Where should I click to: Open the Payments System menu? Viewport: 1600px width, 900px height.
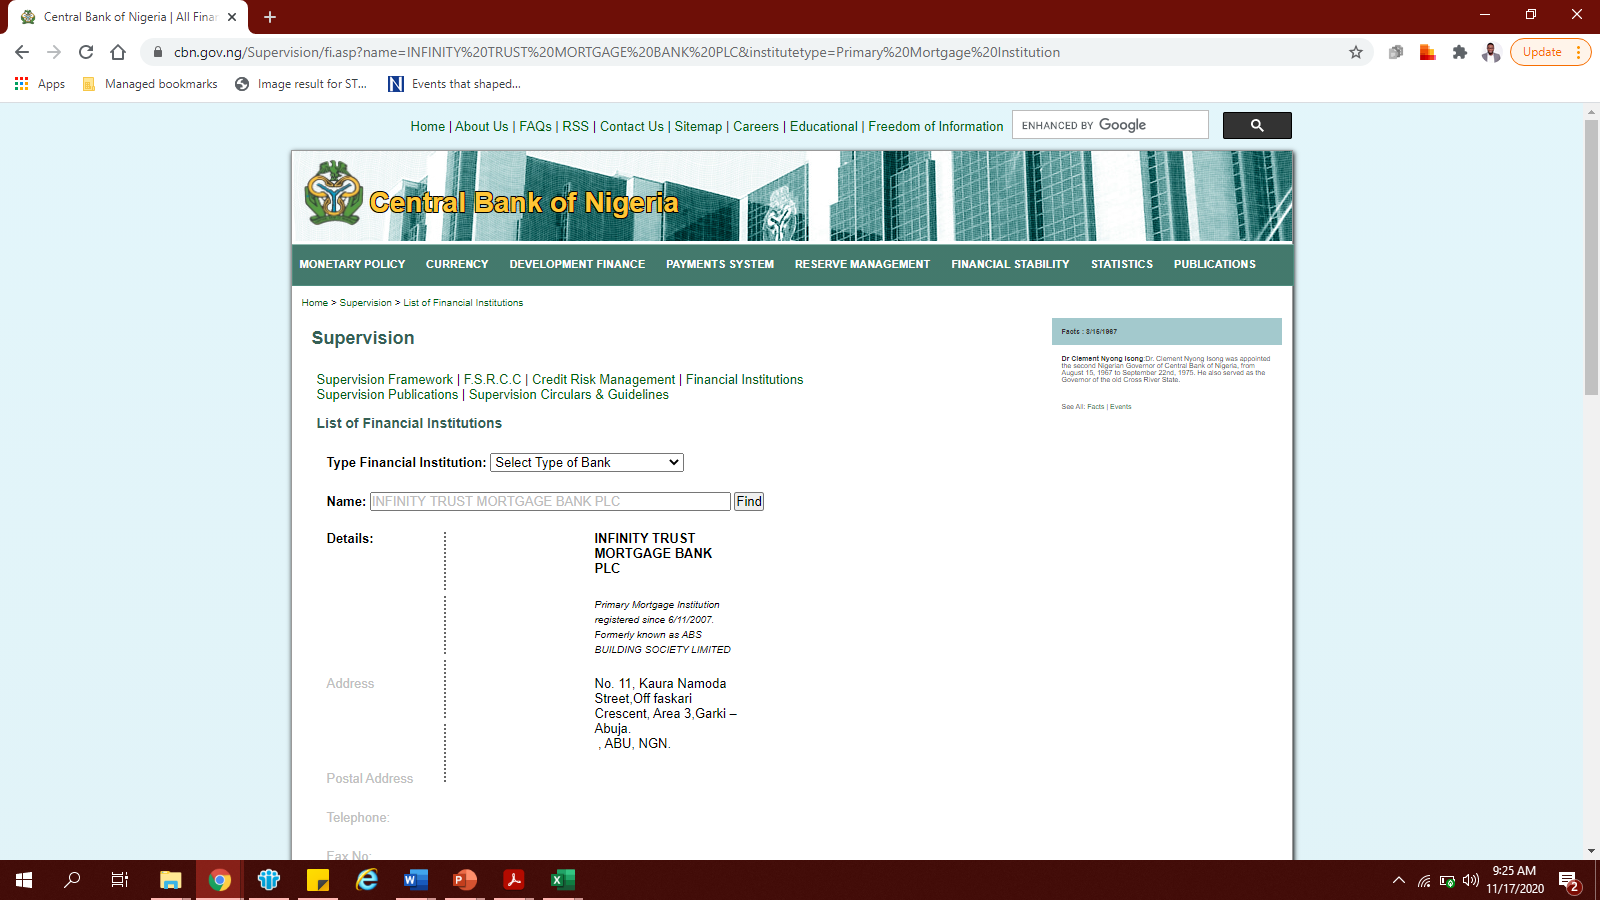[720, 264]
